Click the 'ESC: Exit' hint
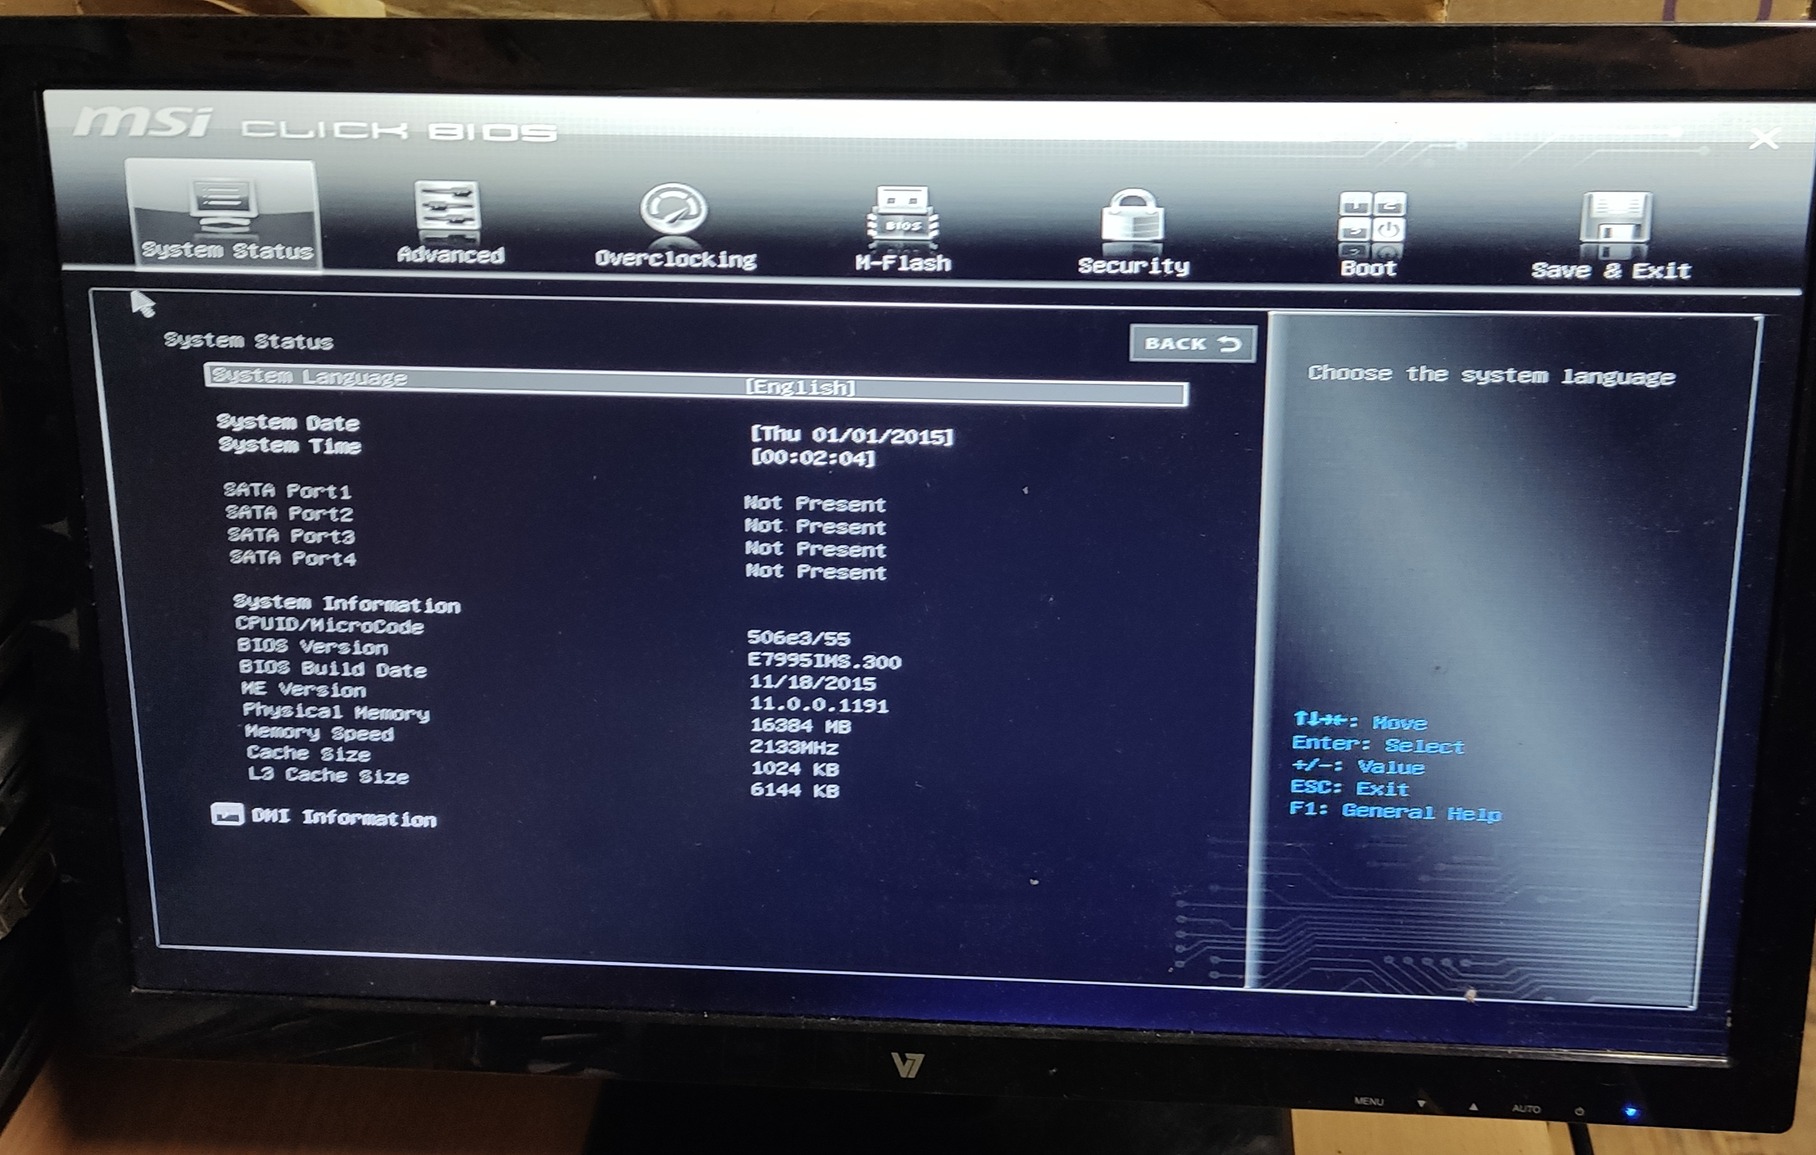 click(1350, 788)
